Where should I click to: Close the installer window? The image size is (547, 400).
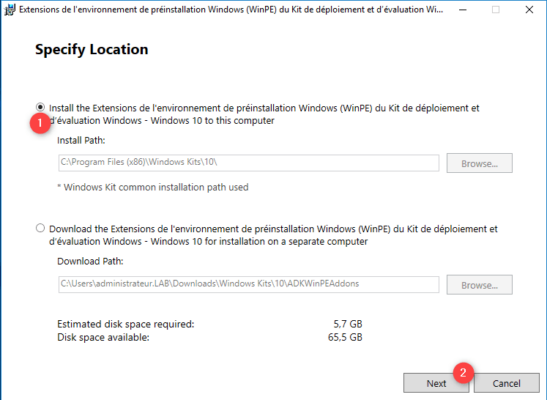click(x=529, y=10)
